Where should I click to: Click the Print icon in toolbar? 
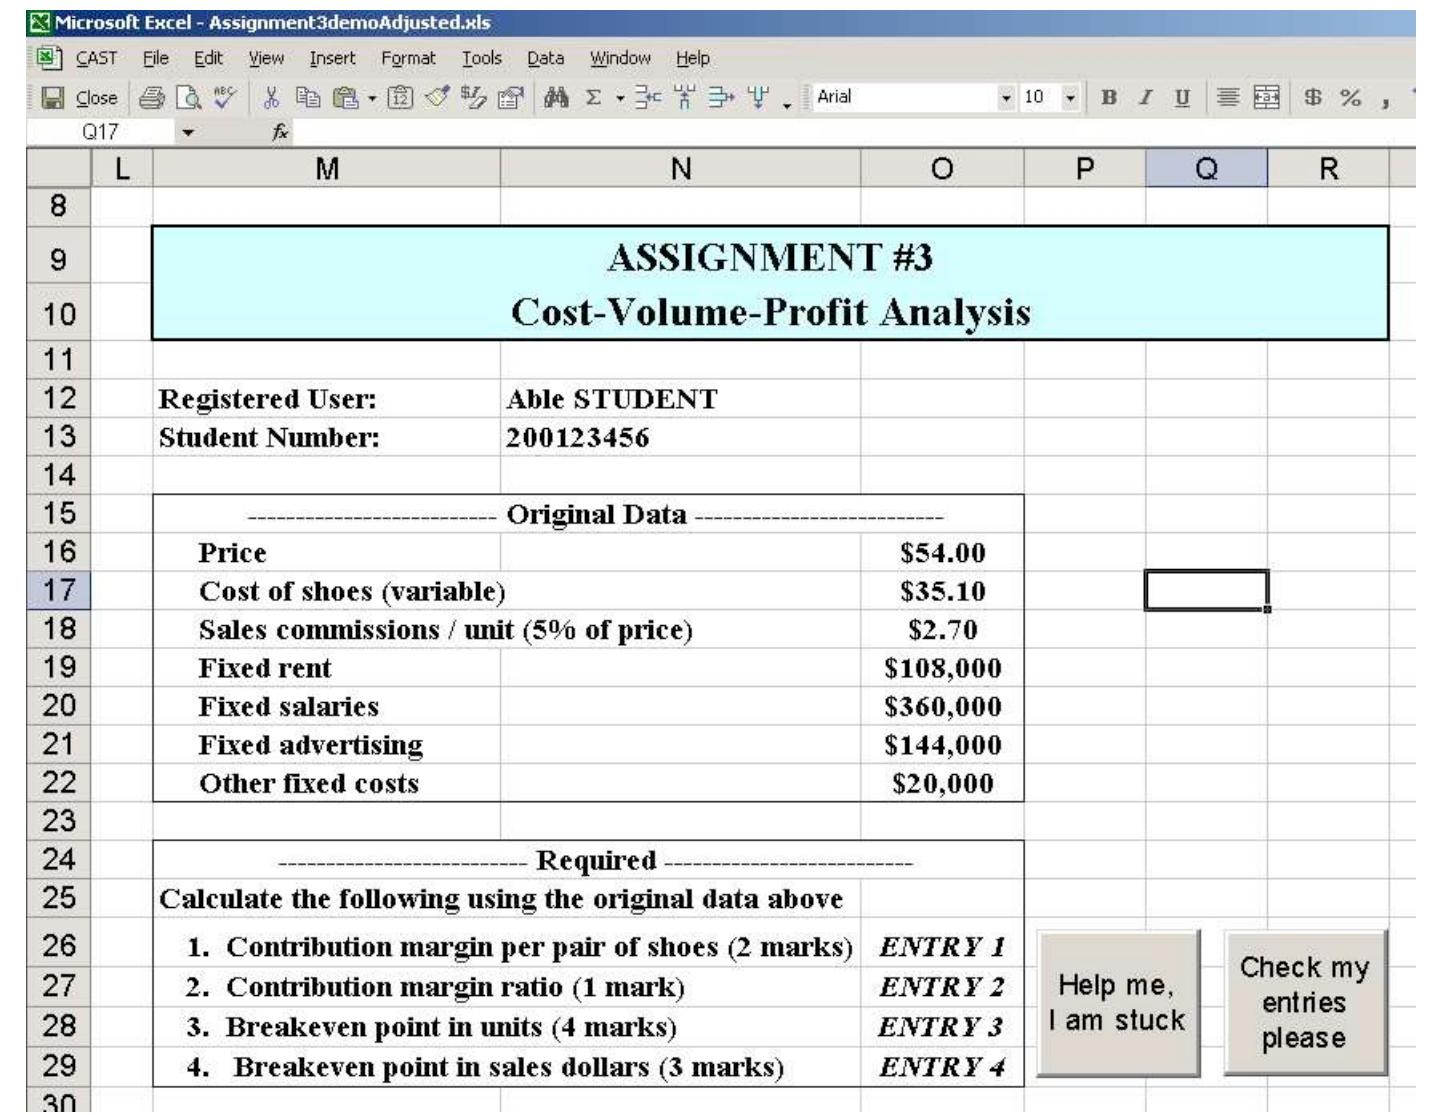[x=152, y=98]
